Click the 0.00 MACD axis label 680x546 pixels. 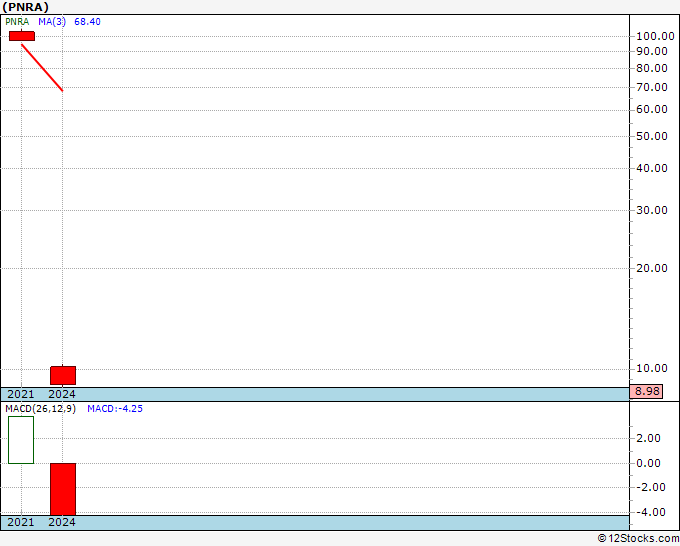[x=648, y=463]
